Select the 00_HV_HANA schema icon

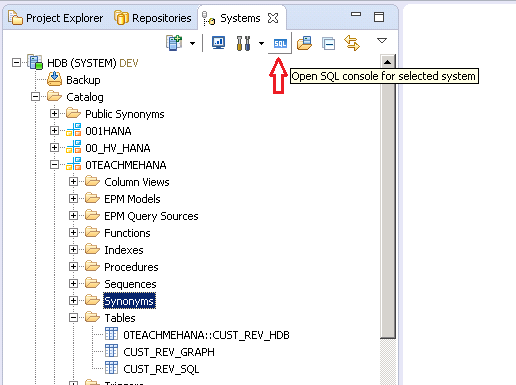[x=74, y=147]
